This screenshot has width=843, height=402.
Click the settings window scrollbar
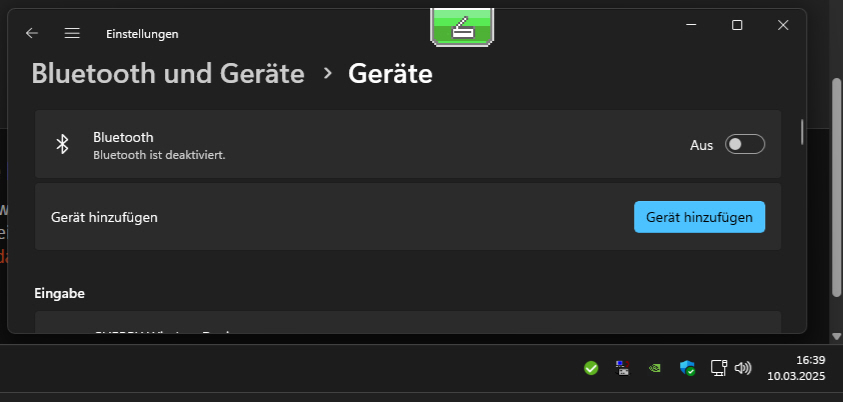click(x=802, y=132)
